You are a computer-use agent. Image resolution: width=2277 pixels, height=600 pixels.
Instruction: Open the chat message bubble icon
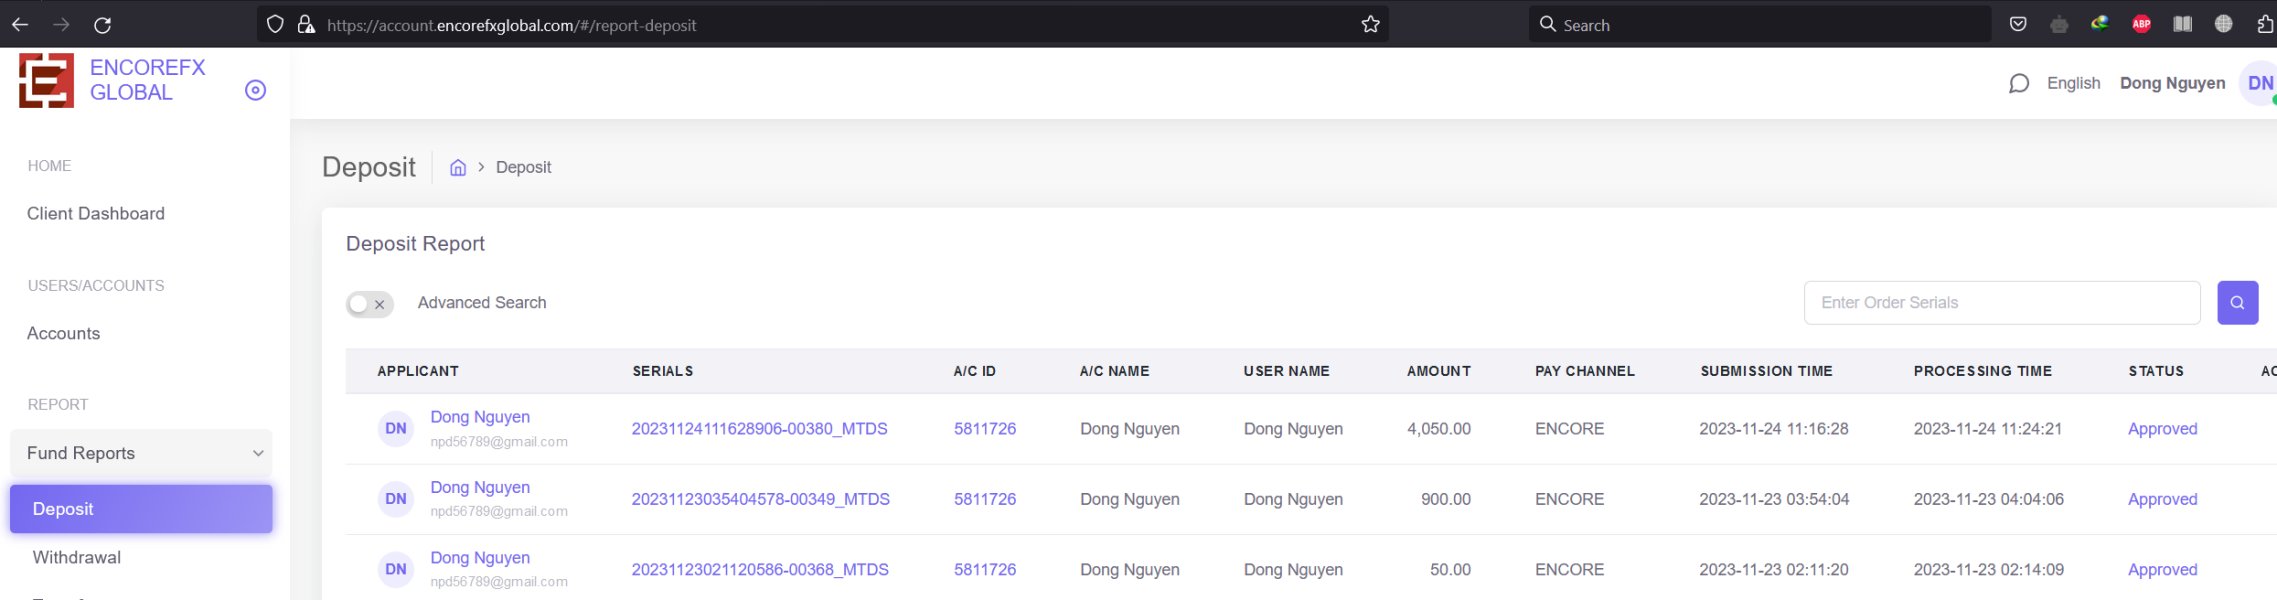(2018, 84)
